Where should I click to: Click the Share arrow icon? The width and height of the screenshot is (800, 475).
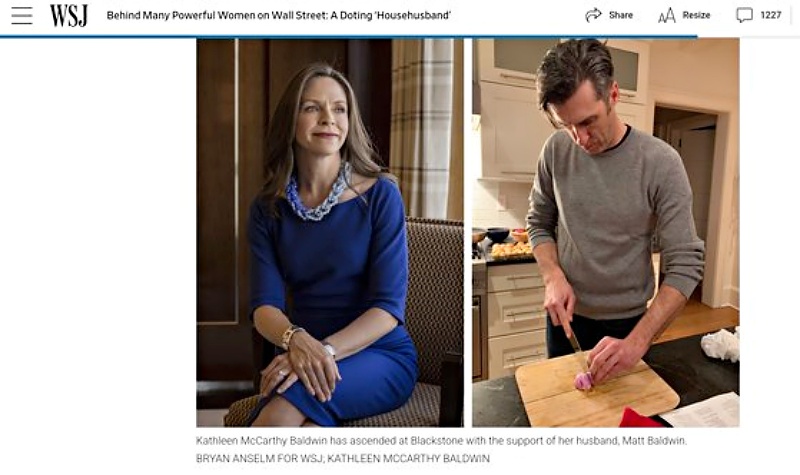[593, 15]
